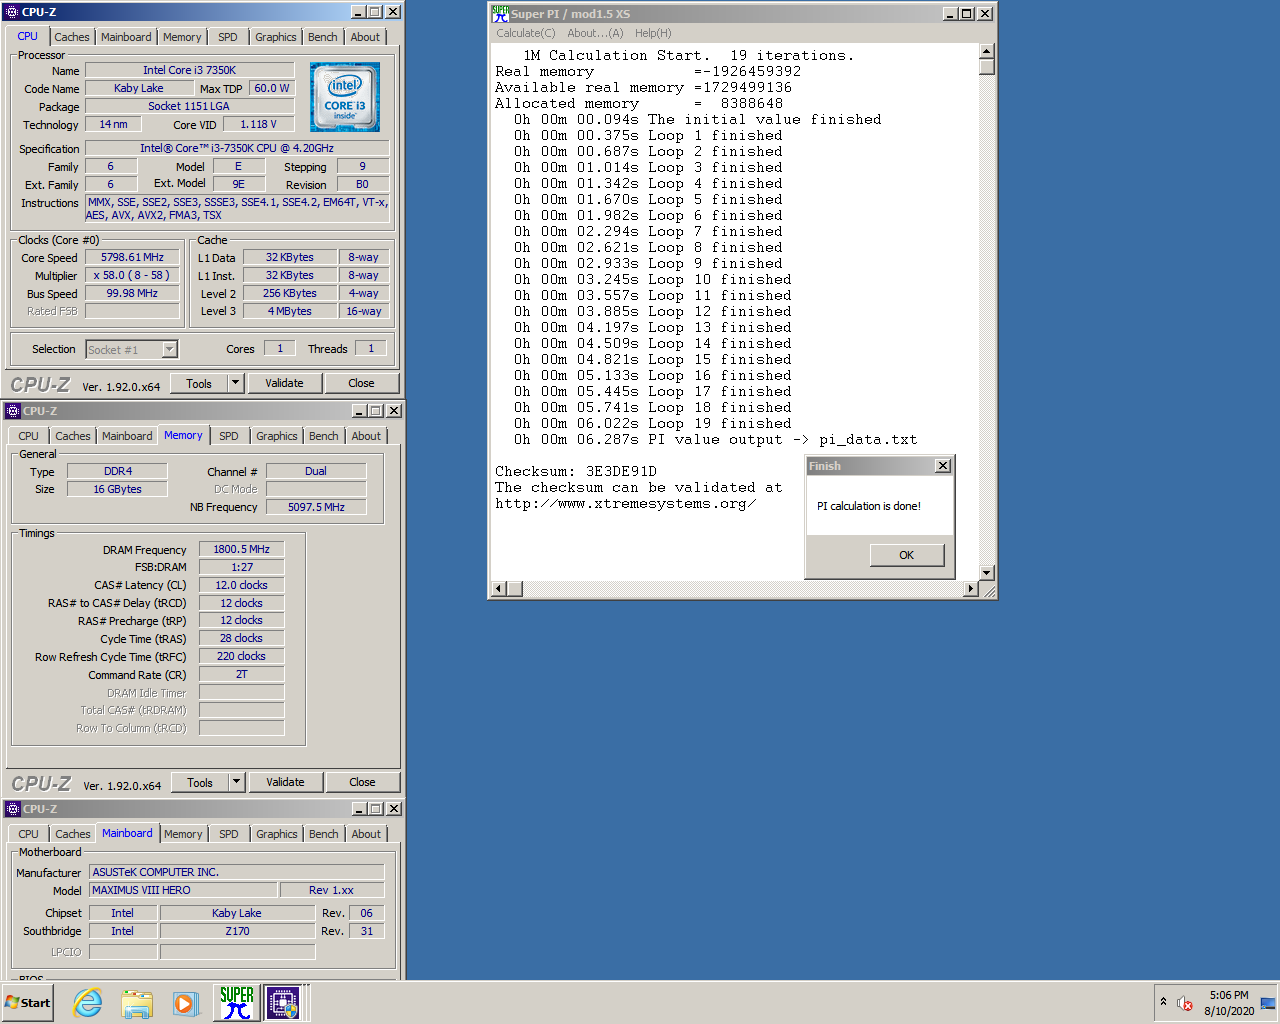1280x1024 pixels.
Task: Click Southbridge value Z170
Action: 237,931
